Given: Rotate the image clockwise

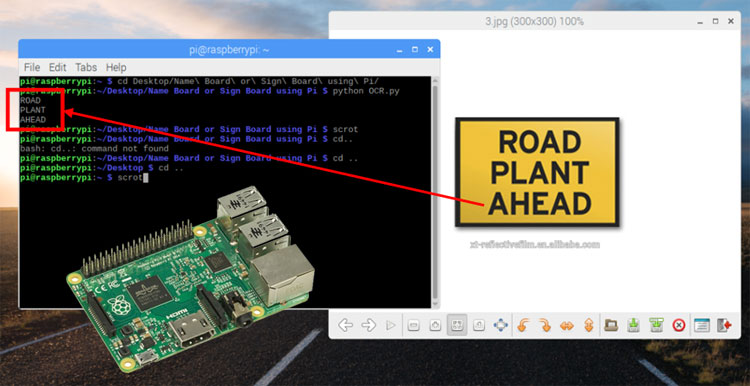Looking at the screenshot, I should tap(545, 326).
